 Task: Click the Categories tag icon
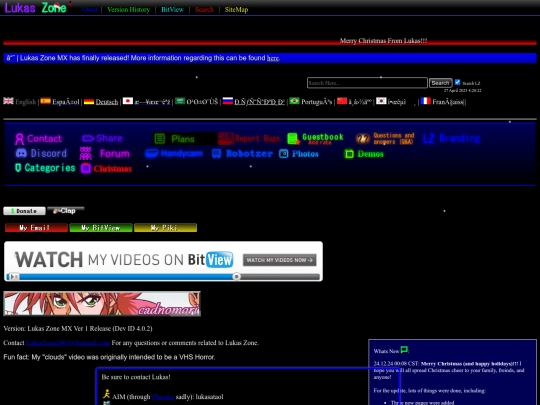pos(18,168)
